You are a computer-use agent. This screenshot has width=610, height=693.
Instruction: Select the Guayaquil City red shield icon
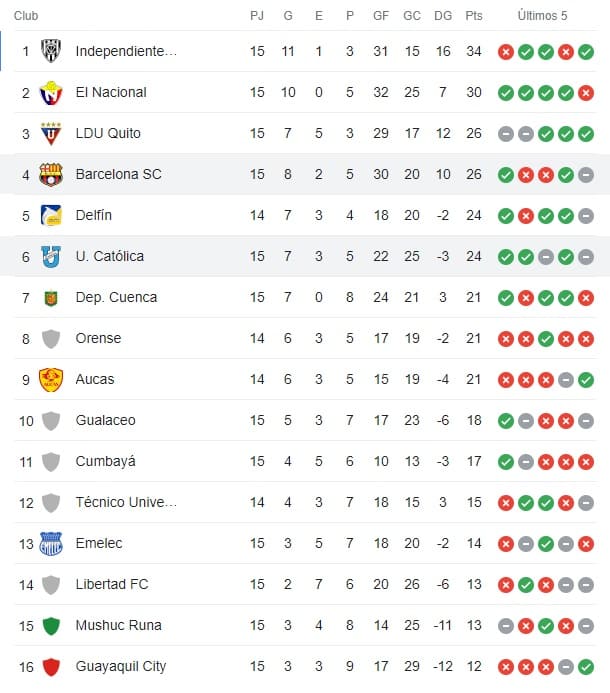(50, 666)
